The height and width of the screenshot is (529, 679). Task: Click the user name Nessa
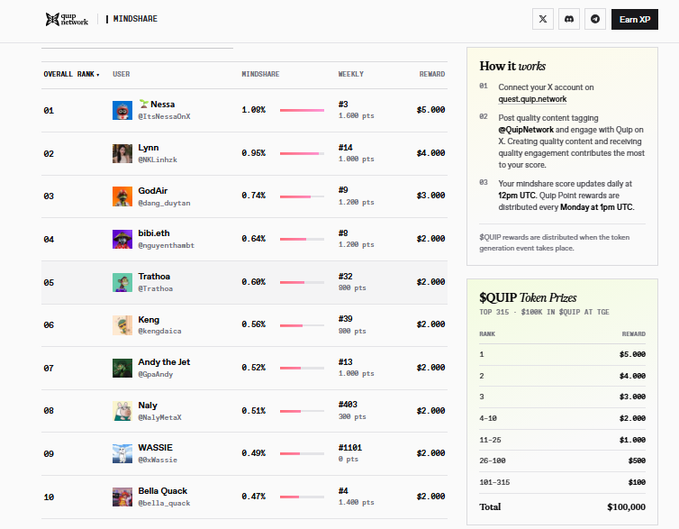coord(162,104)
